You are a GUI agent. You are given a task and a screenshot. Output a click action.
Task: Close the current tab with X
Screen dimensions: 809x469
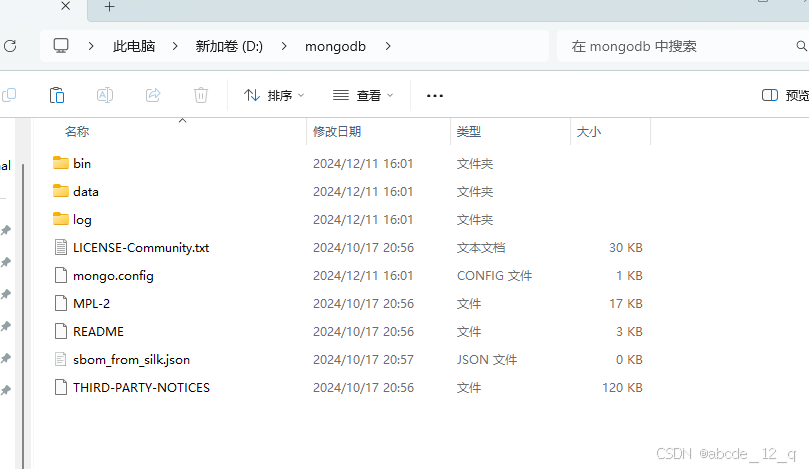click(x=66, y=6)
